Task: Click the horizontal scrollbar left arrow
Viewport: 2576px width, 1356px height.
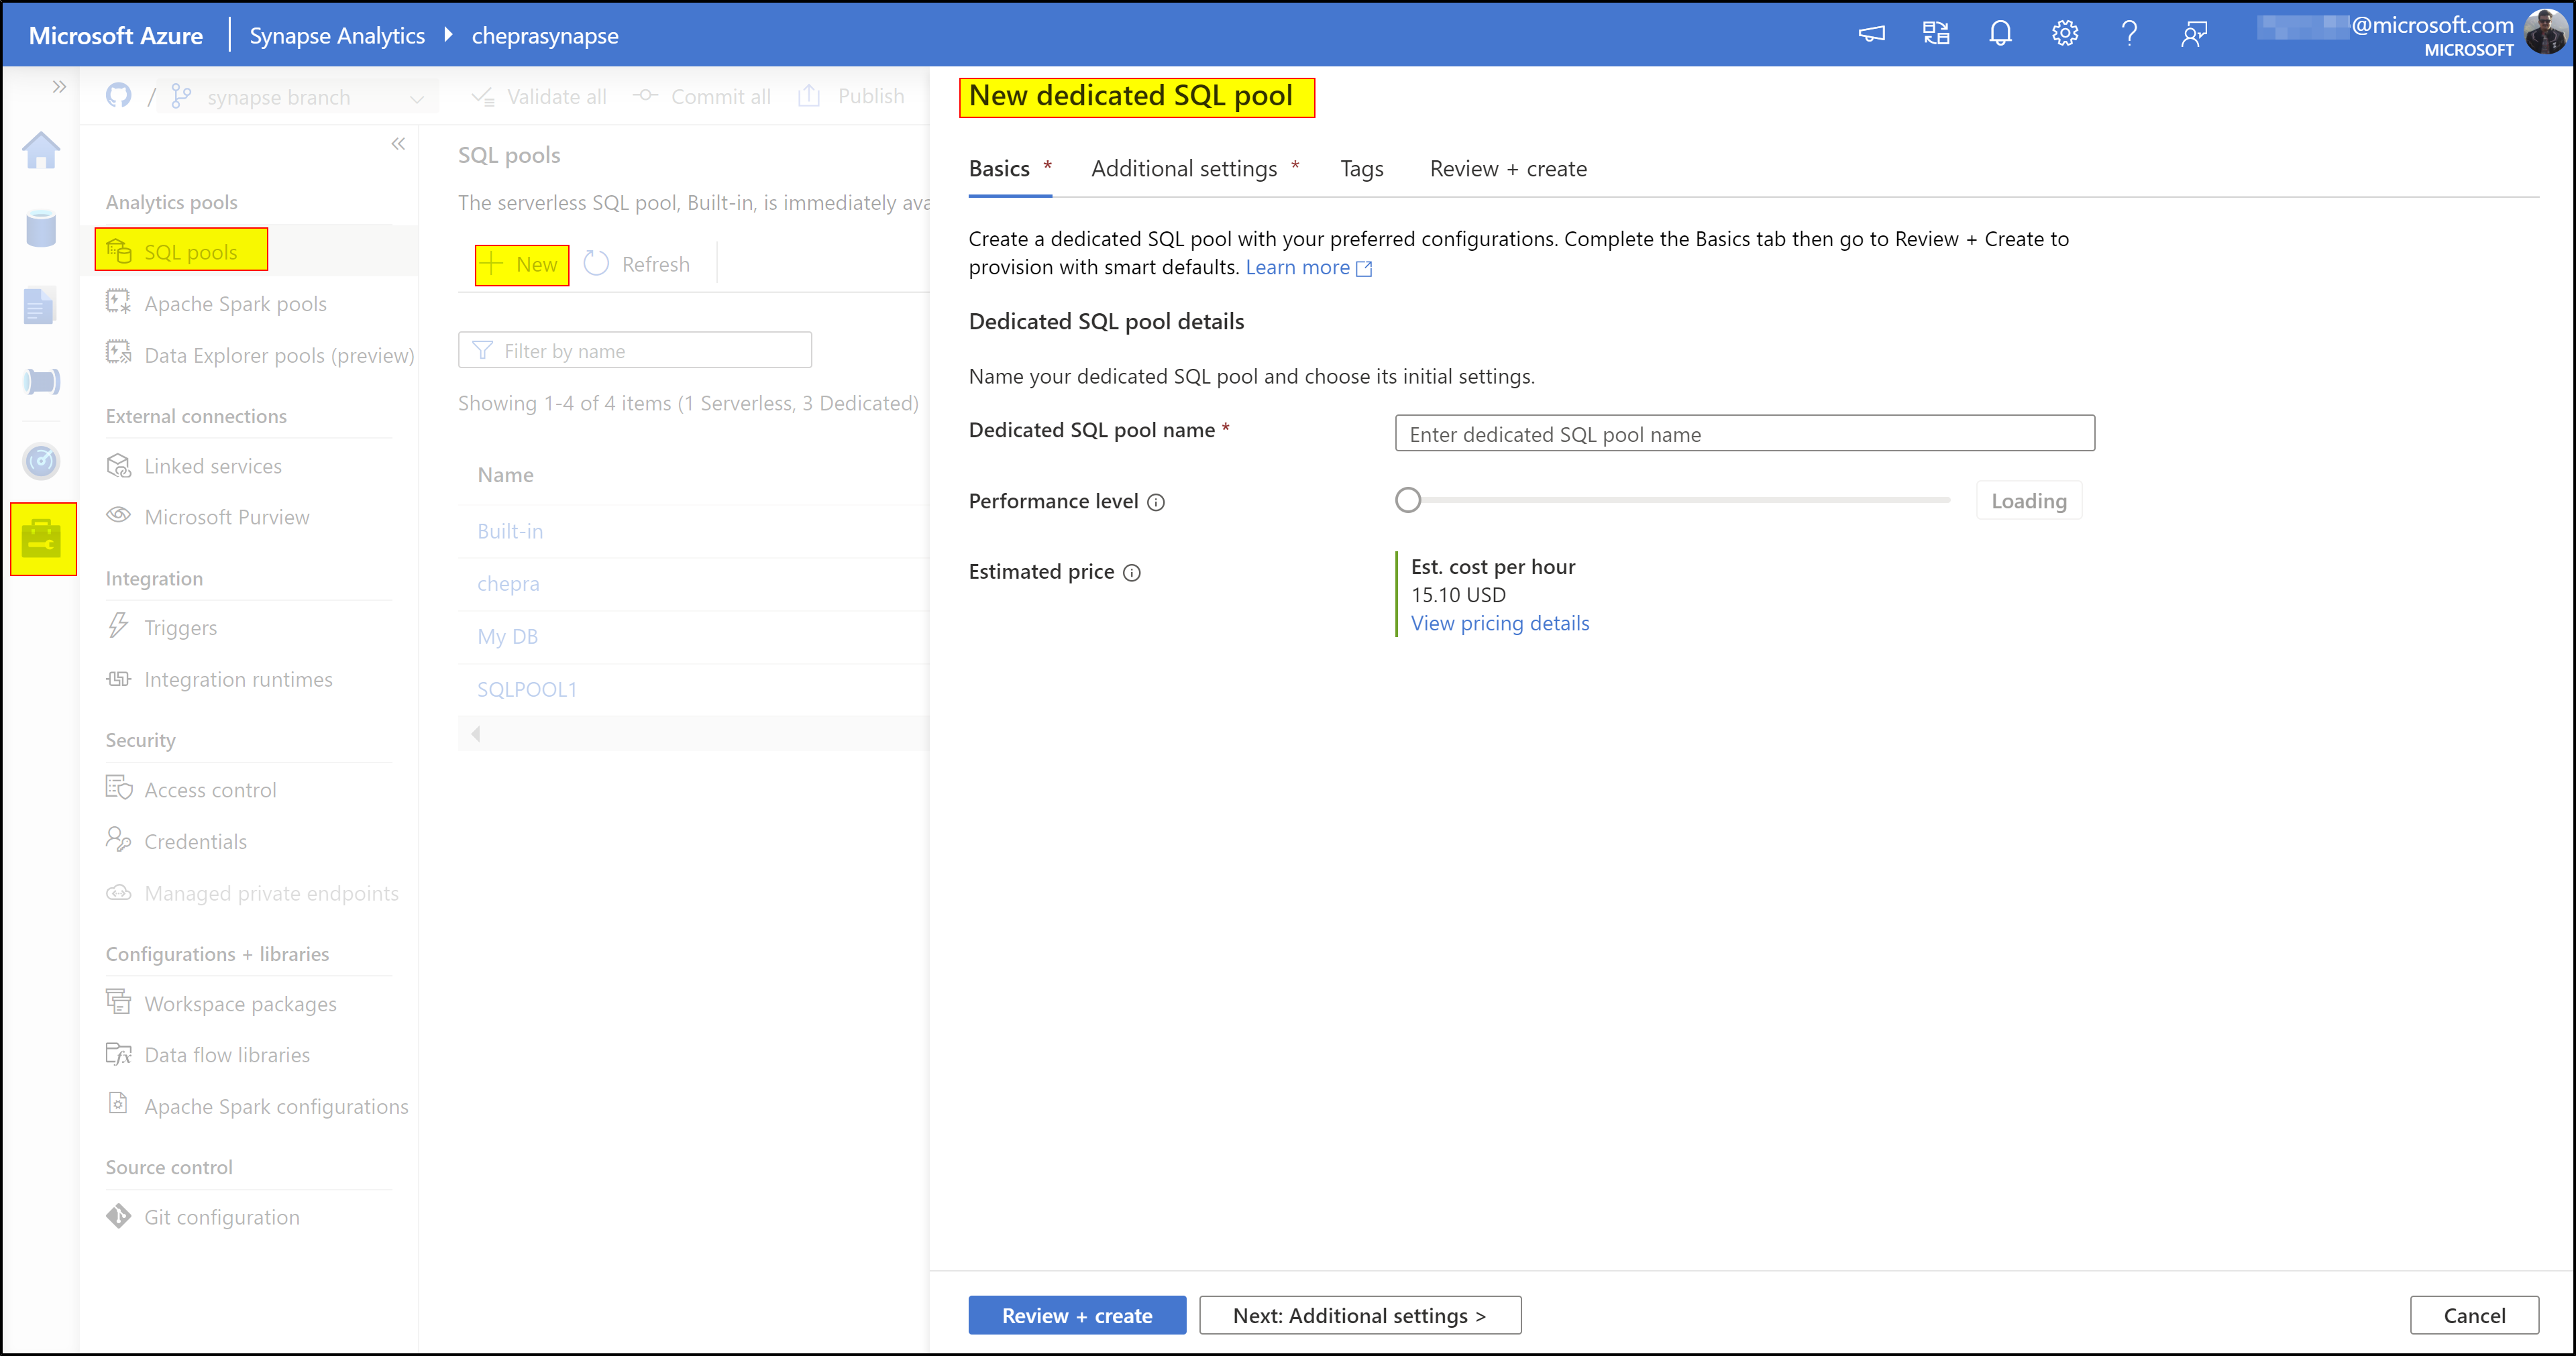Action: (x=476, y=734)
